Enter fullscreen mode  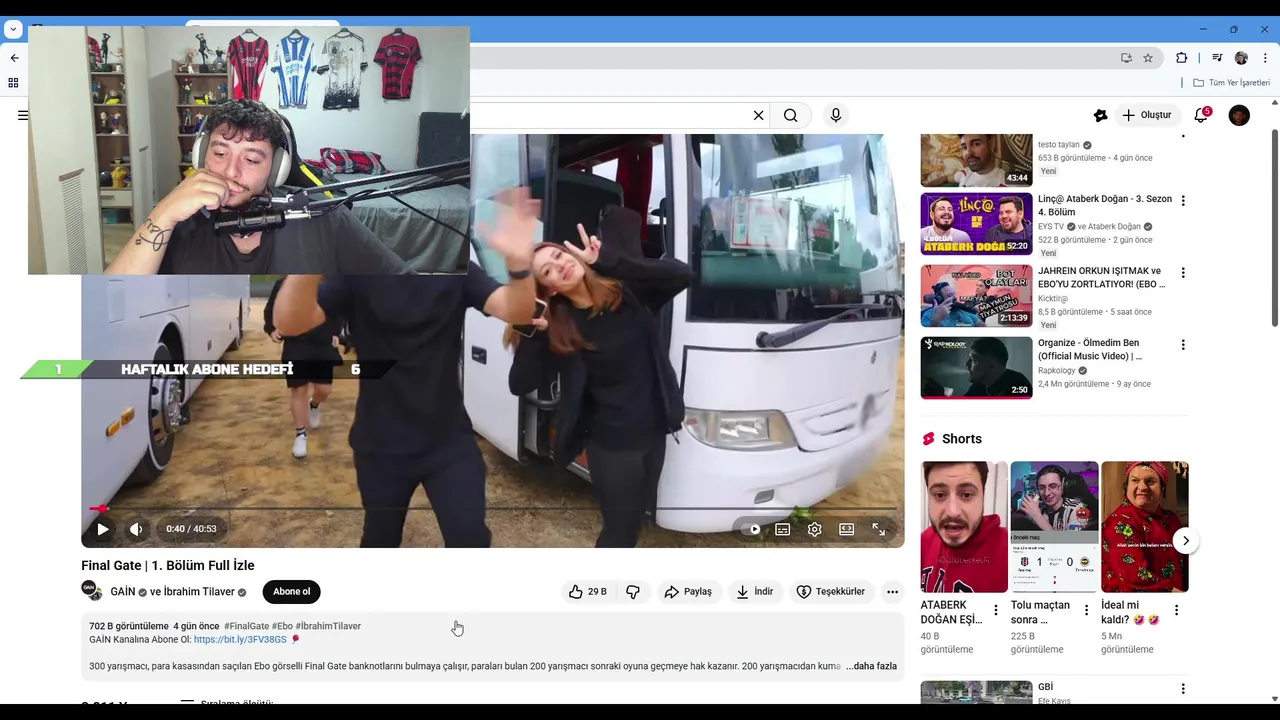point(879,529)
